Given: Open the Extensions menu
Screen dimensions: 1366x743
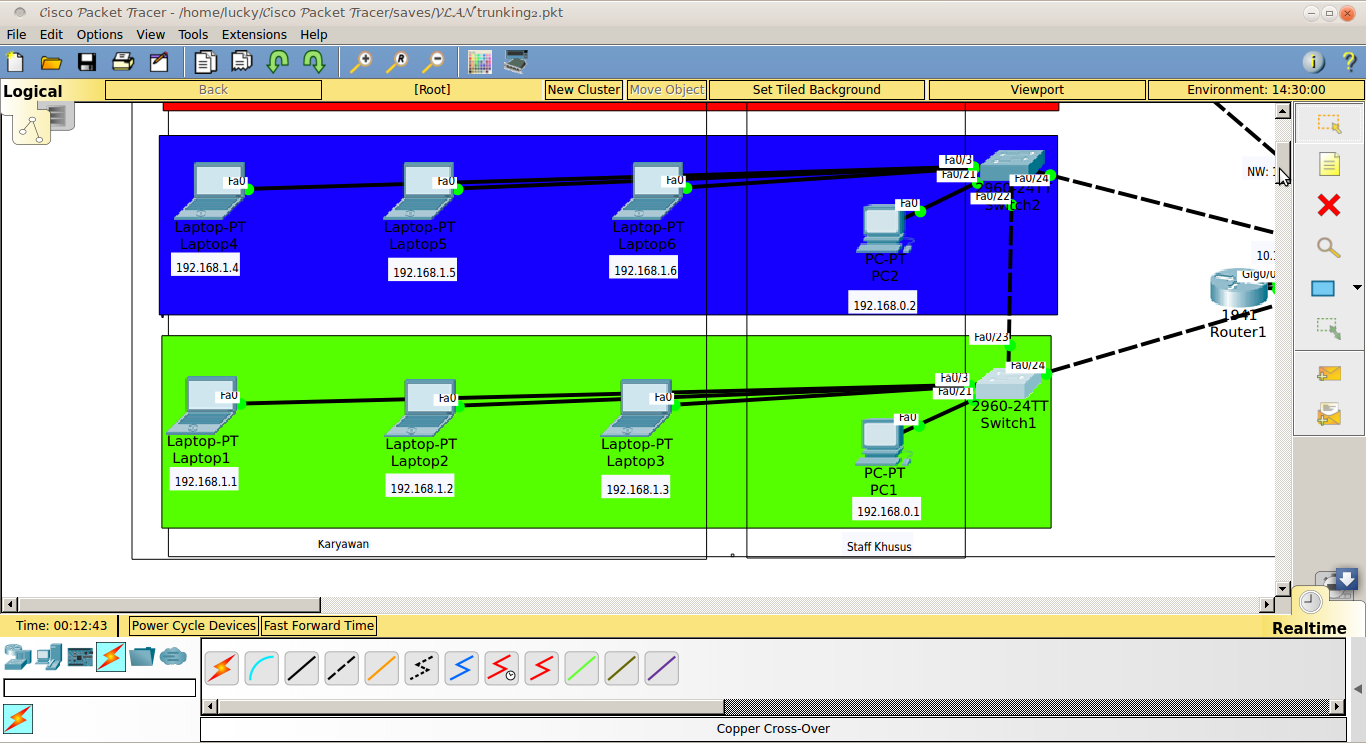Looking at the screenshot, I should [254, 34].
